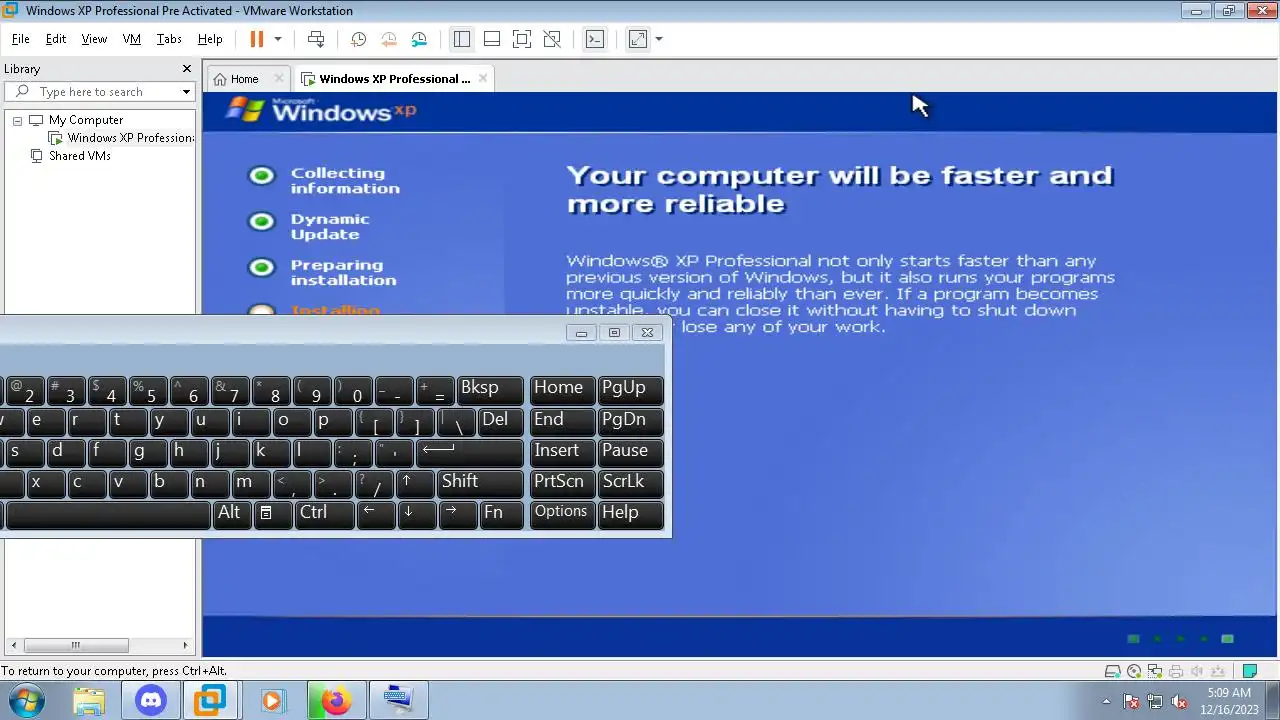Open the snapshot manager toolbar icon
Viewport: 1280px width, 720px height.
click(419, 39)
